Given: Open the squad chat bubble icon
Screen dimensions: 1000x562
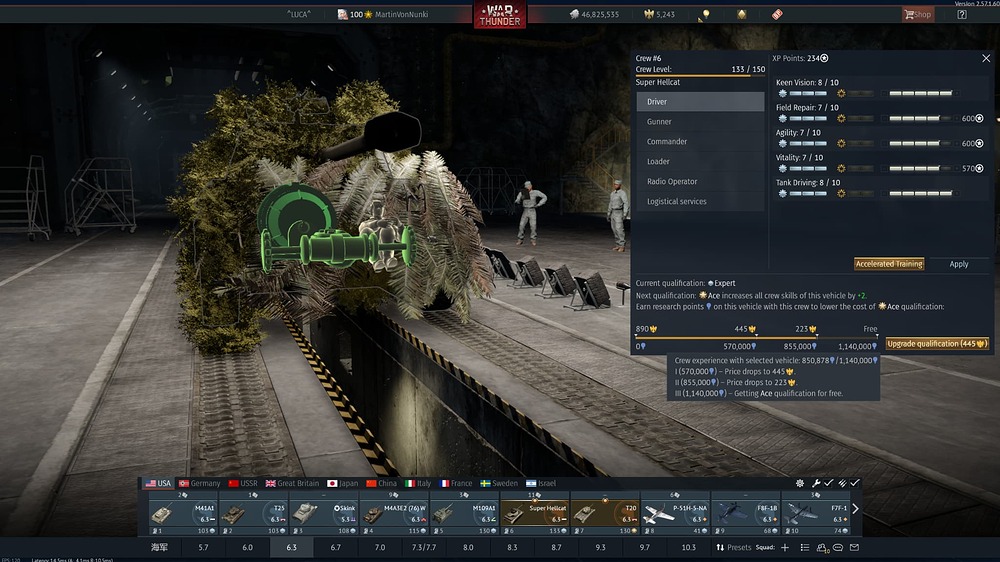Looking at the screenshot, I should [x=837, y=547].
